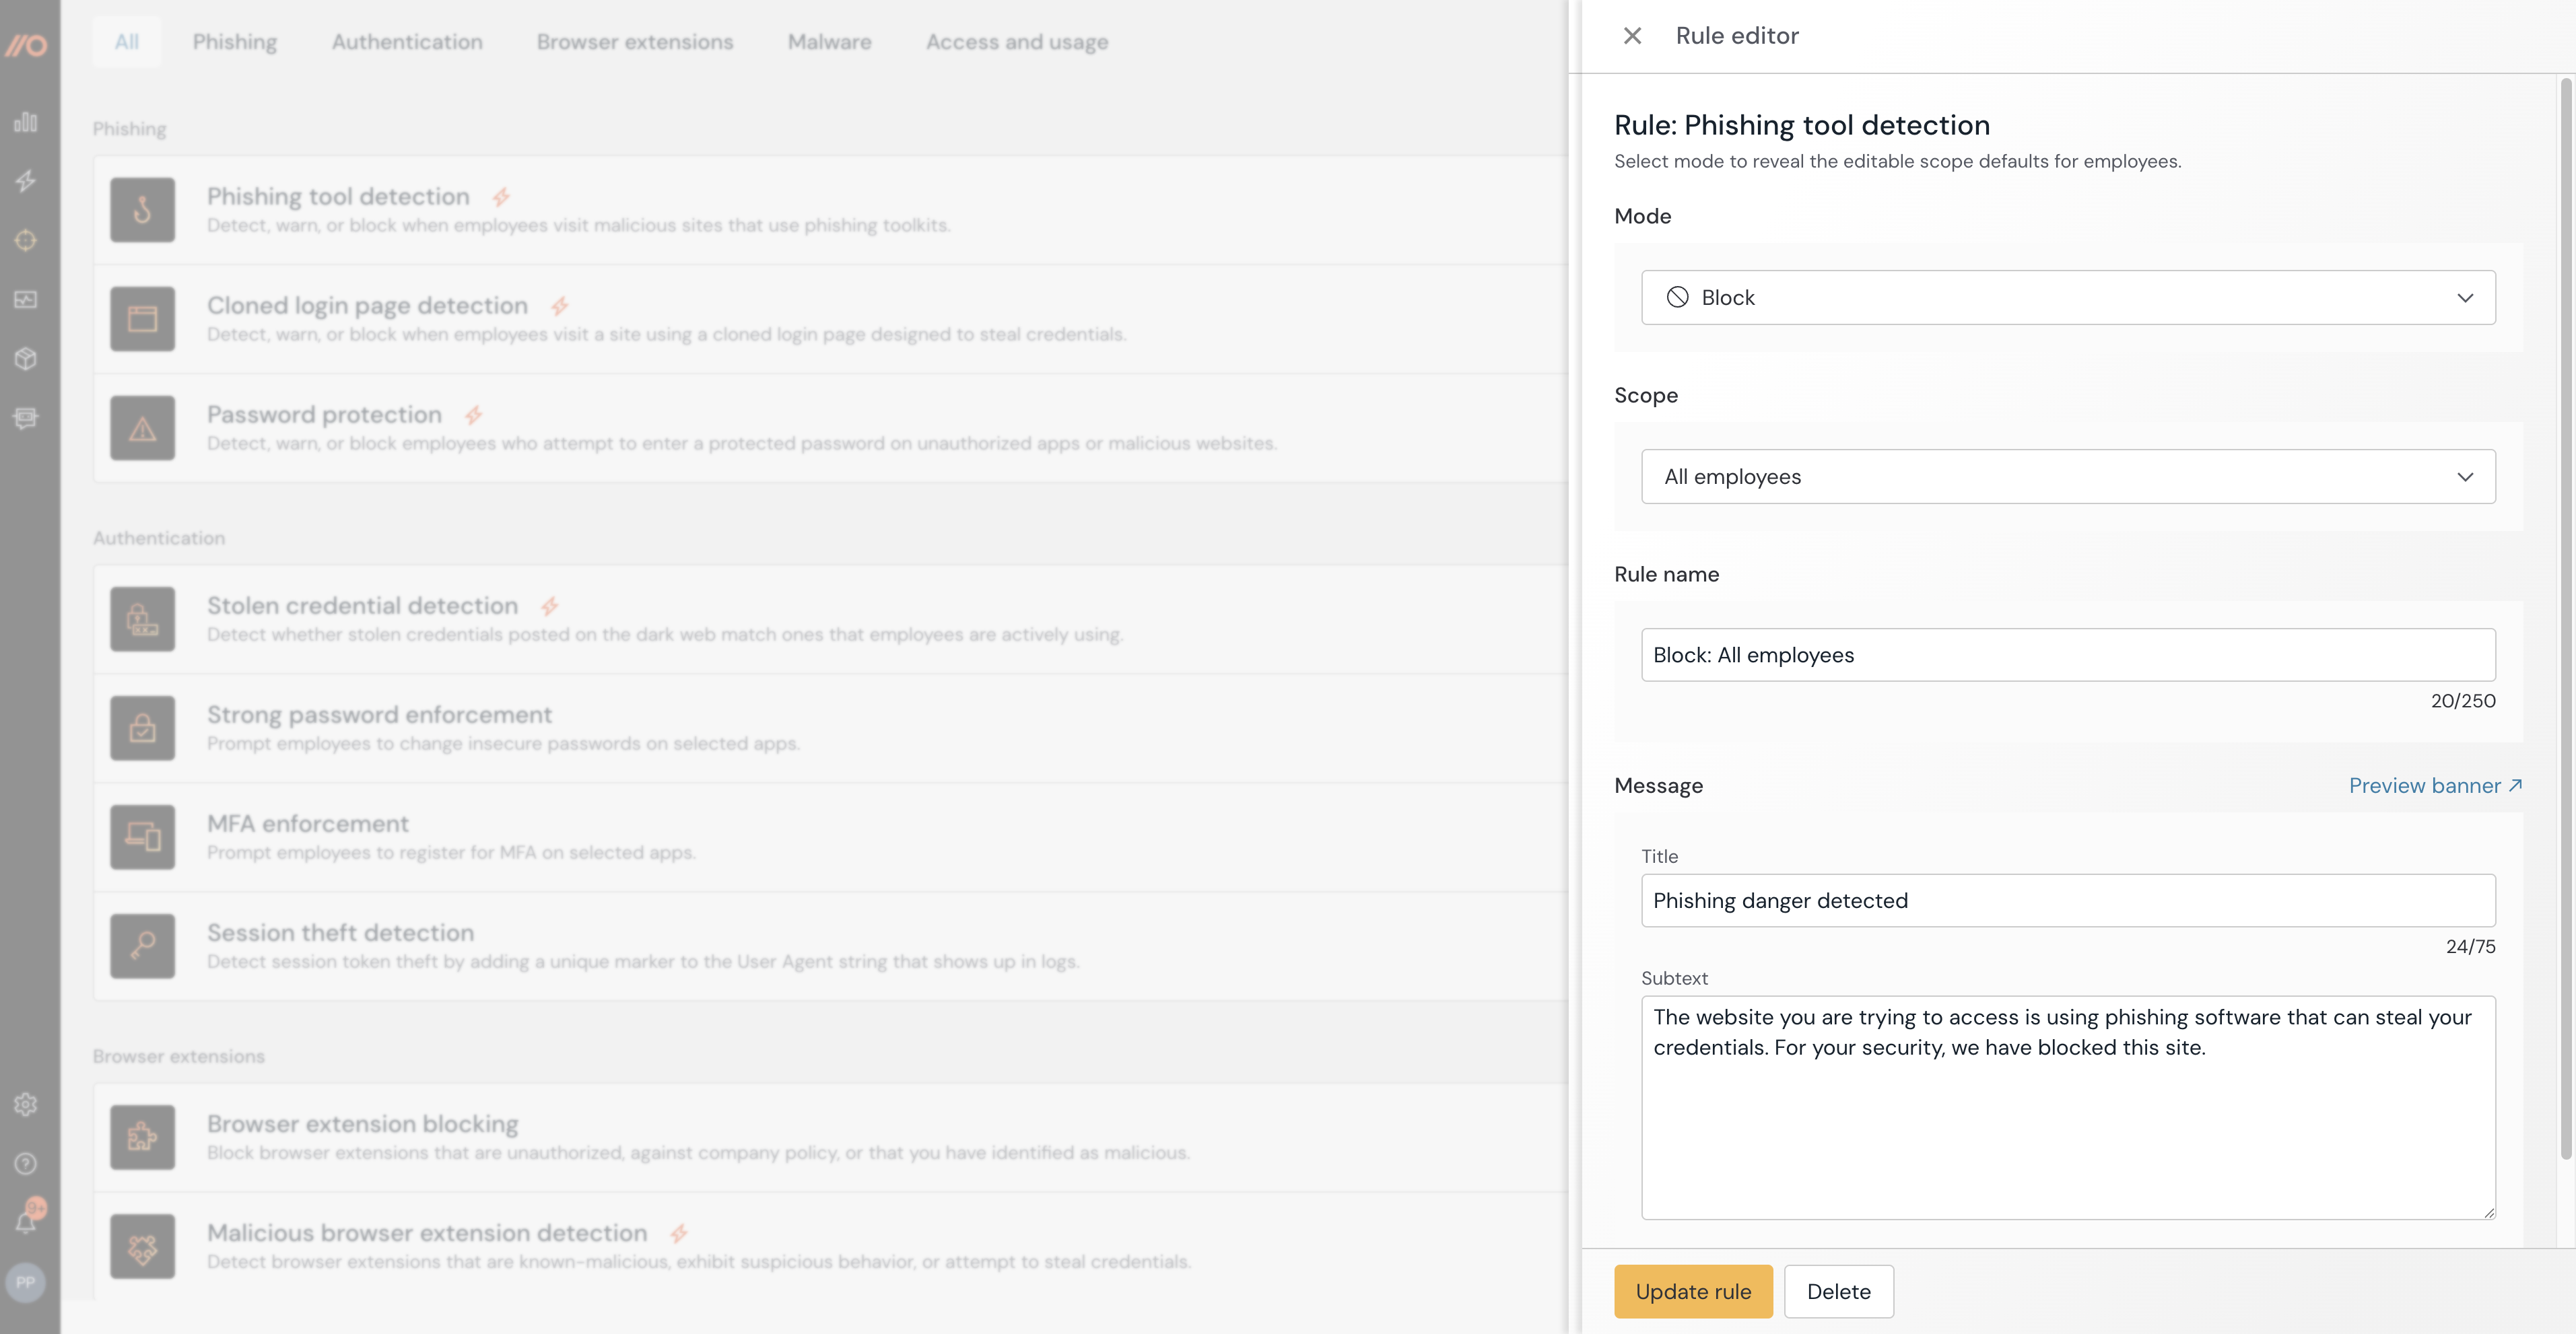Viewport: 2576px width, 1334px height.
Task: Open the cube package sidebar icon
Action: coord(26,358)
